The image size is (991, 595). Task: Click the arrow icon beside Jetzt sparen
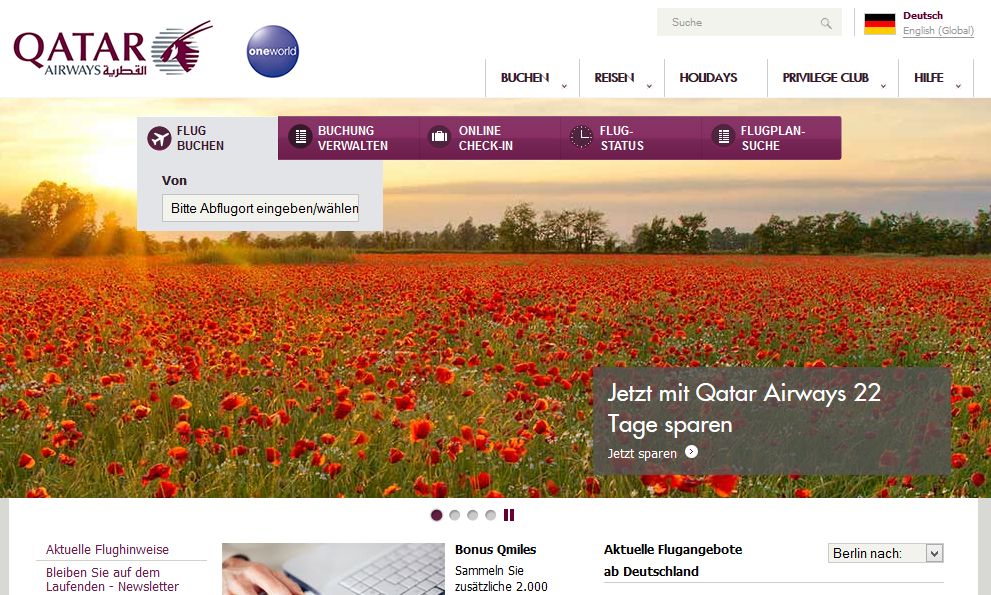[x=691, y=451]
